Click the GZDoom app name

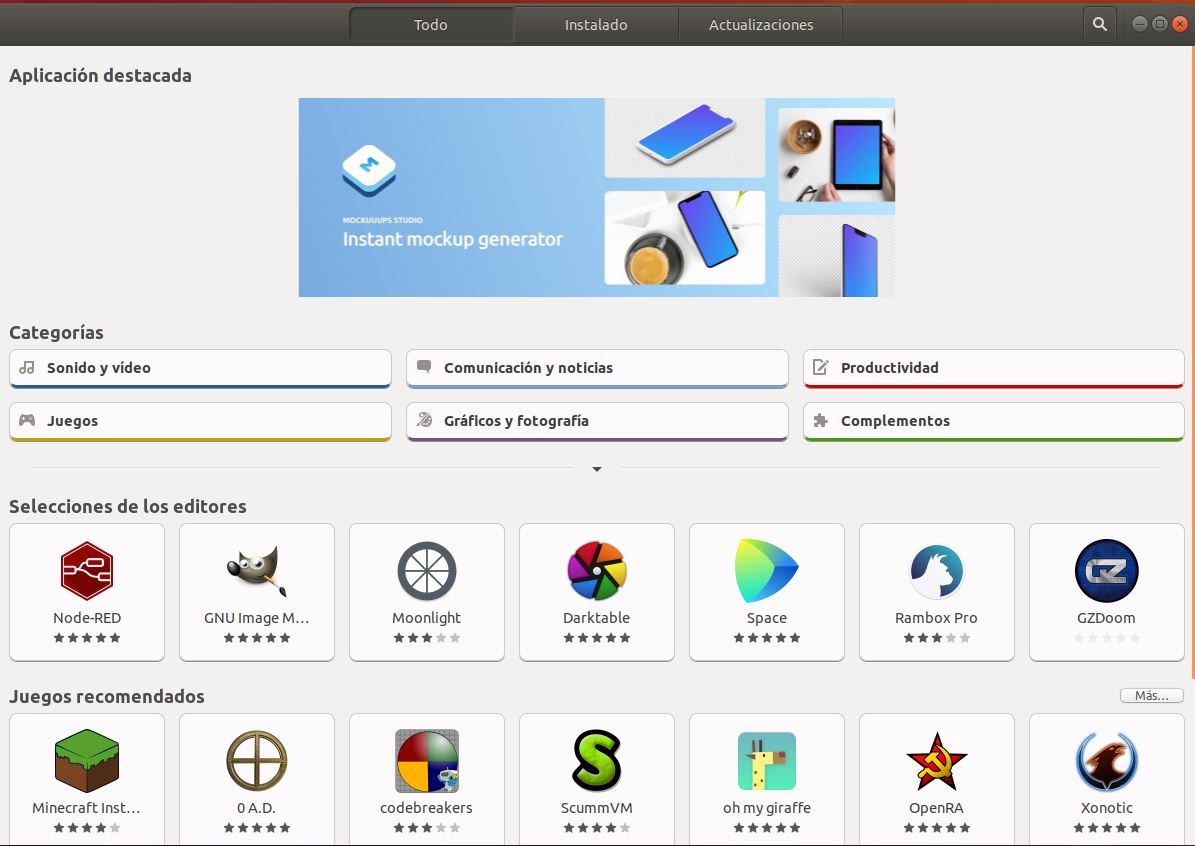(x=1107, y=618)
